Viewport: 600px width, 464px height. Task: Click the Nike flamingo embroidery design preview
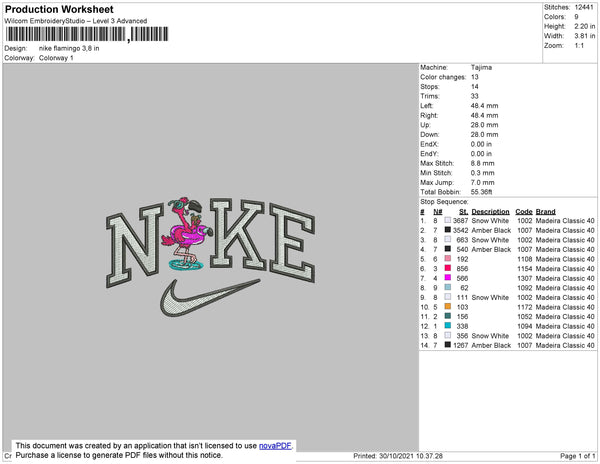click(x=211, y=257)
